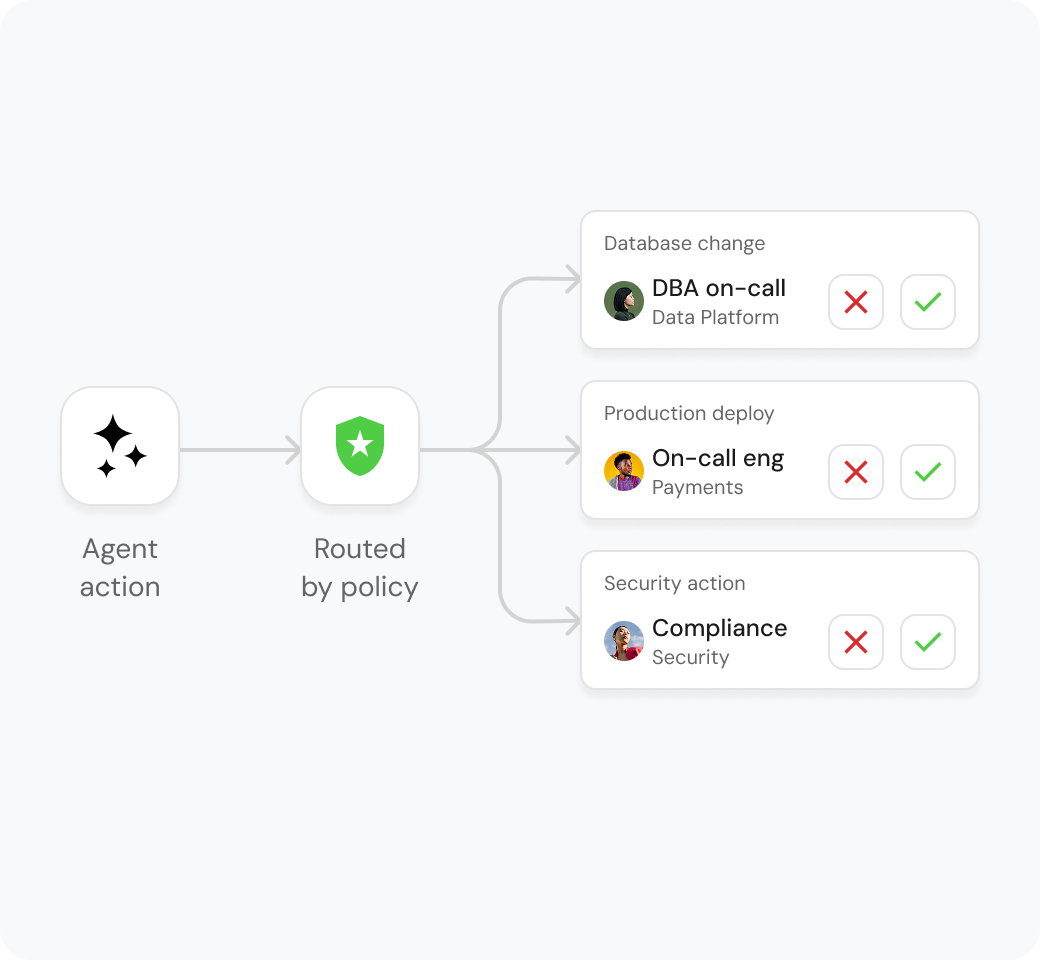This screenshot has width=1040, height=960.
Task: Click the Data Platform team label
Action: tap(716, 318)
